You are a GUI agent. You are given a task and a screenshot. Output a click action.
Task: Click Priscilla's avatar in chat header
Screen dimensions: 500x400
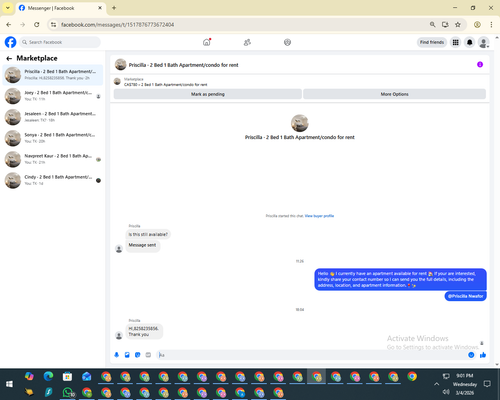120,65
